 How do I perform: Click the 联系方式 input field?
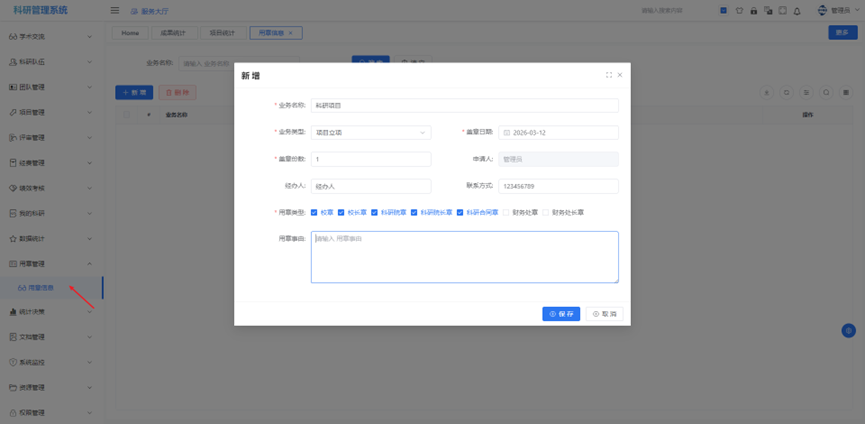click(558, 186)
